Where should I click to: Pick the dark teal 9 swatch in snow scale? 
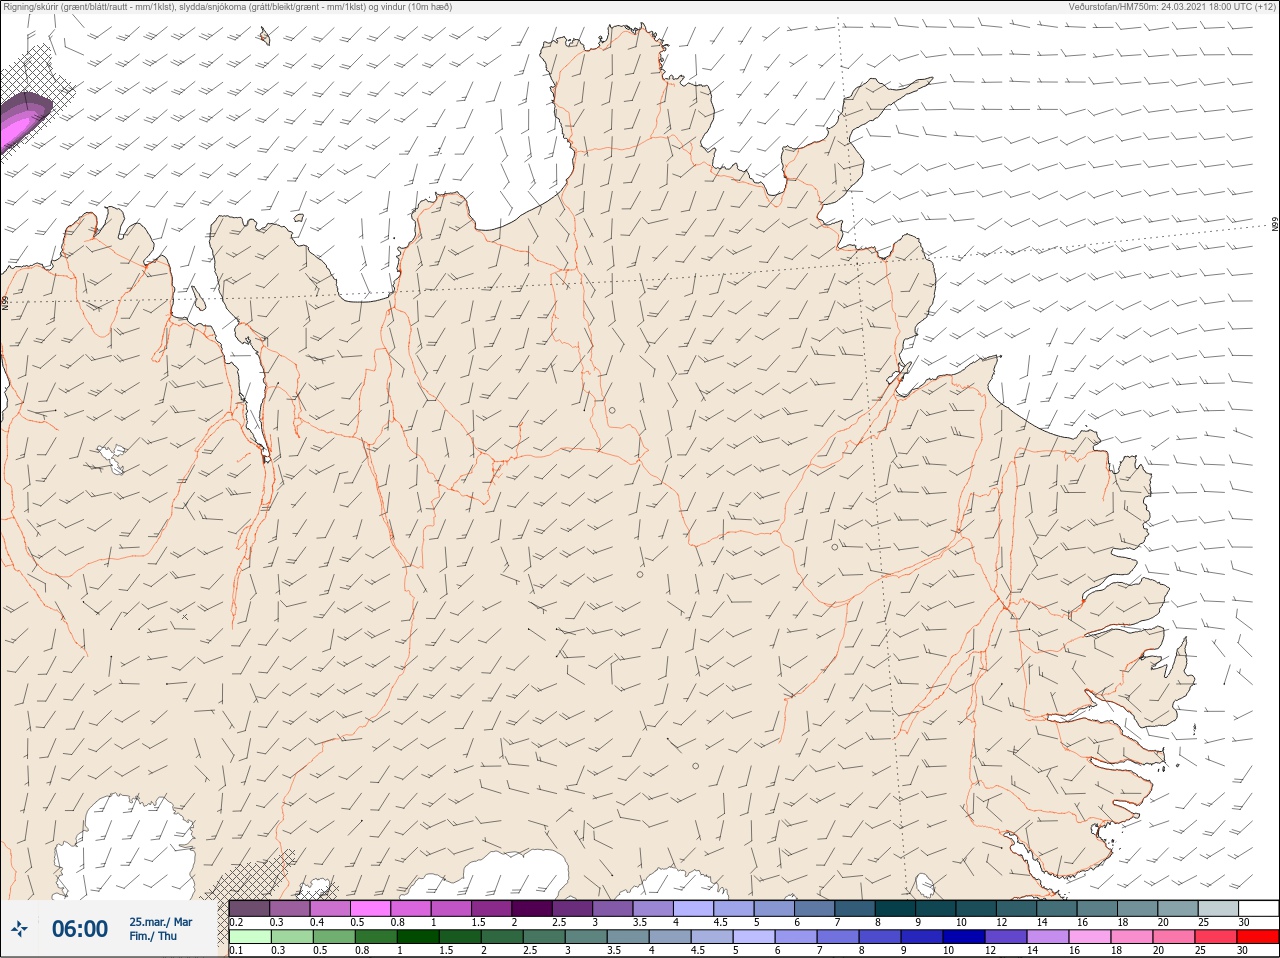coord(936,908)
